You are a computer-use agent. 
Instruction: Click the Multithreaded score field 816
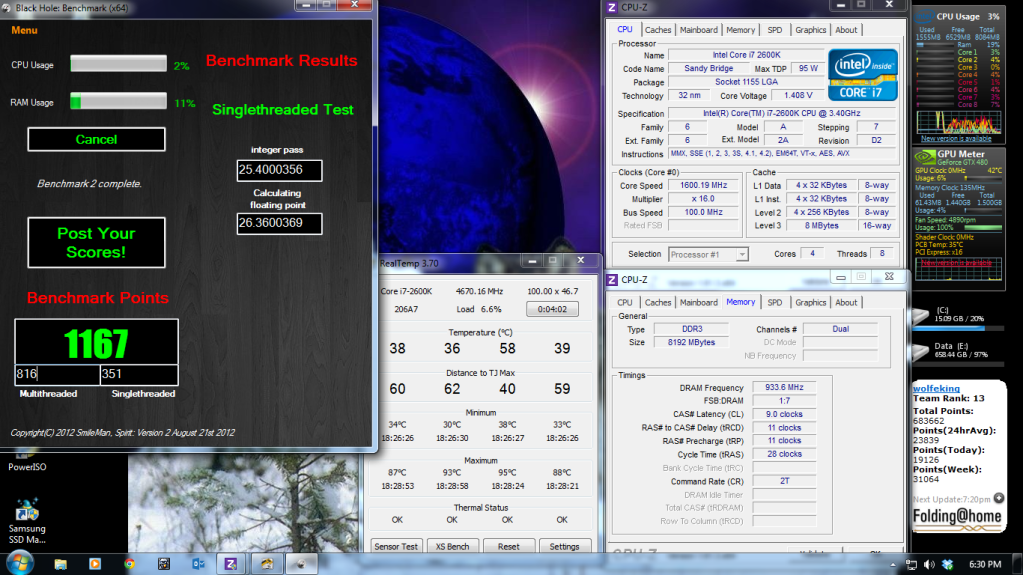click(57, 375)
